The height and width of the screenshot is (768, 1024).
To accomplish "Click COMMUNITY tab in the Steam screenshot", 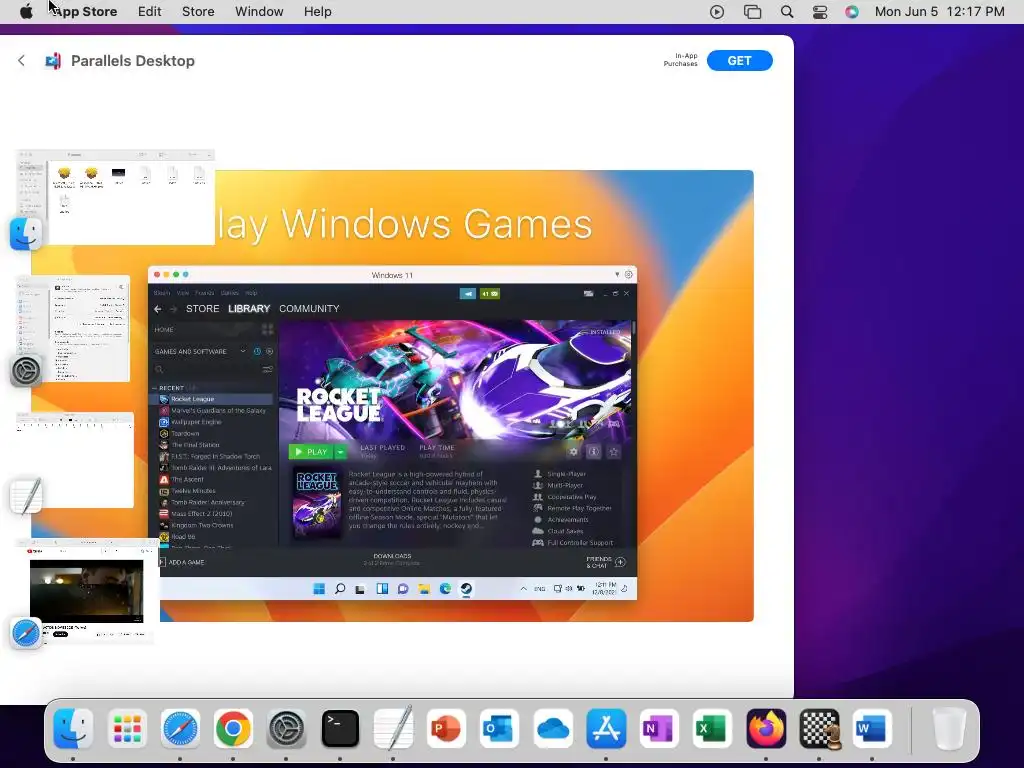I will 309,308.
